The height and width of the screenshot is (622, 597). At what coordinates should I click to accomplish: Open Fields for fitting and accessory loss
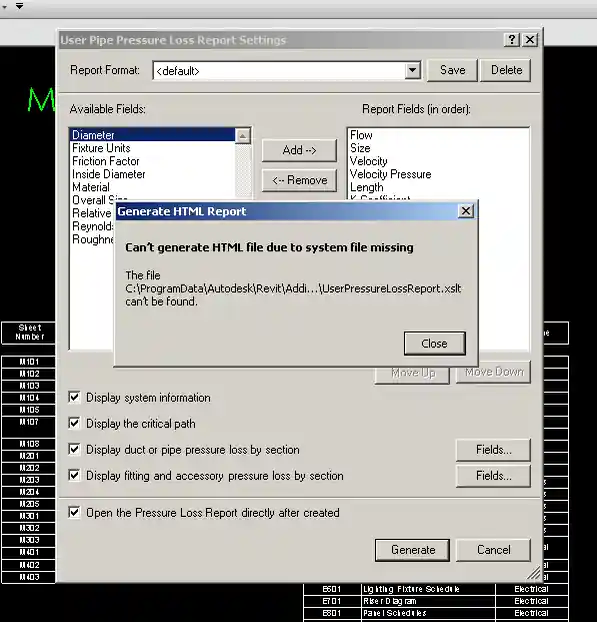pos(493,476)
